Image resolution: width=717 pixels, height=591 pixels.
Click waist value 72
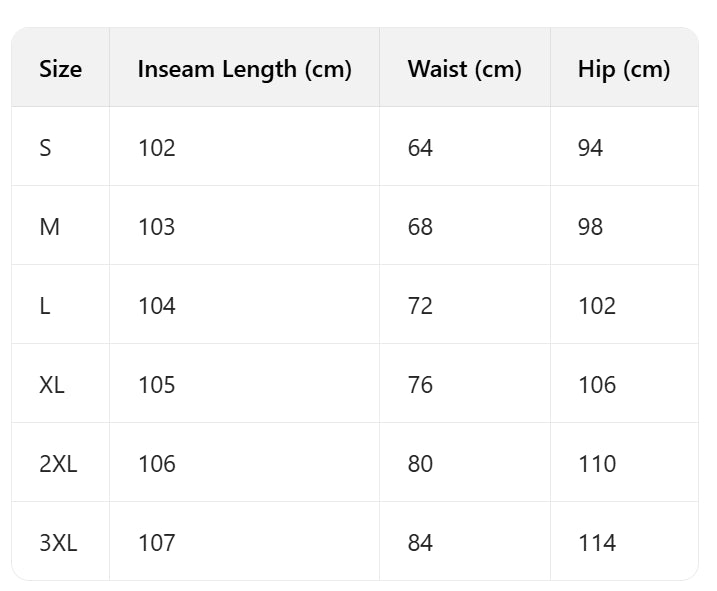click(420, 306)
